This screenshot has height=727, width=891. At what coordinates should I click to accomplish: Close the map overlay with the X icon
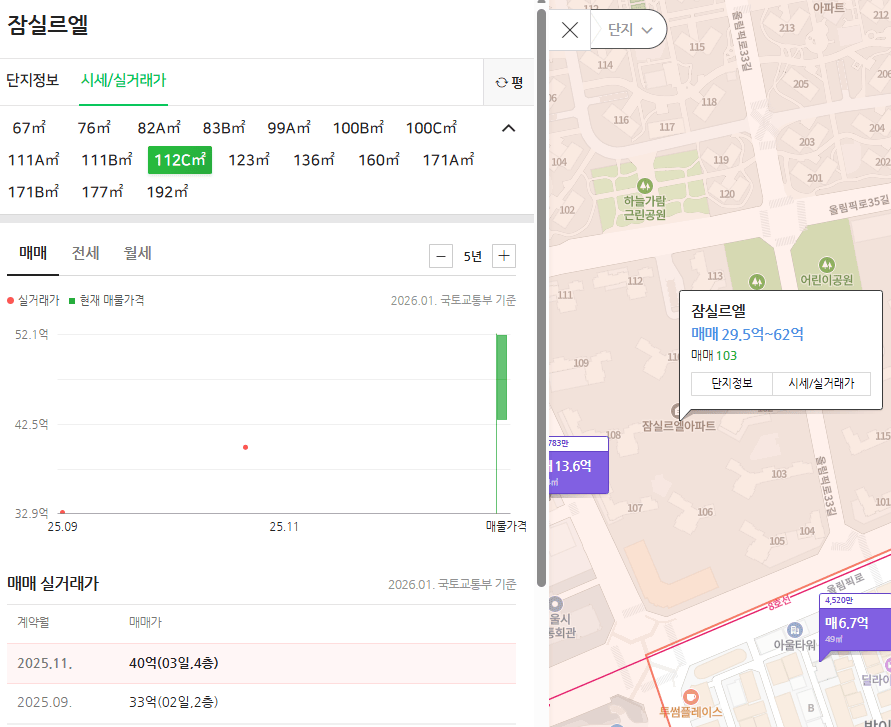pos(569,29)
